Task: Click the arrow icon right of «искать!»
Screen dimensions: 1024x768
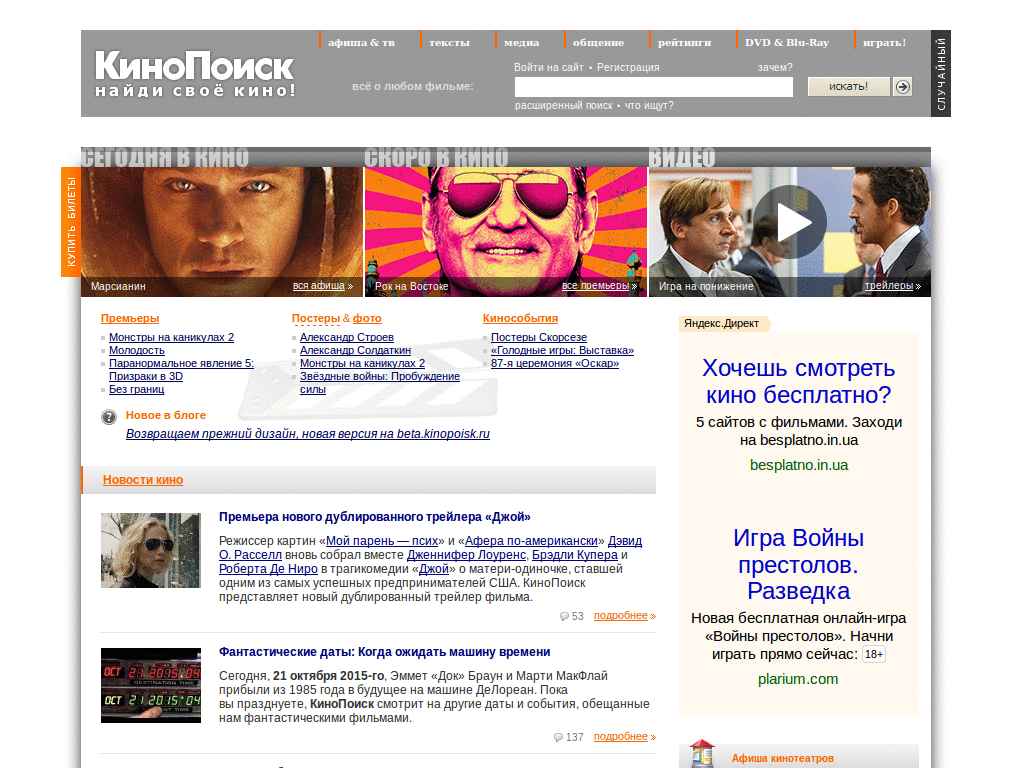Action: 903,86
